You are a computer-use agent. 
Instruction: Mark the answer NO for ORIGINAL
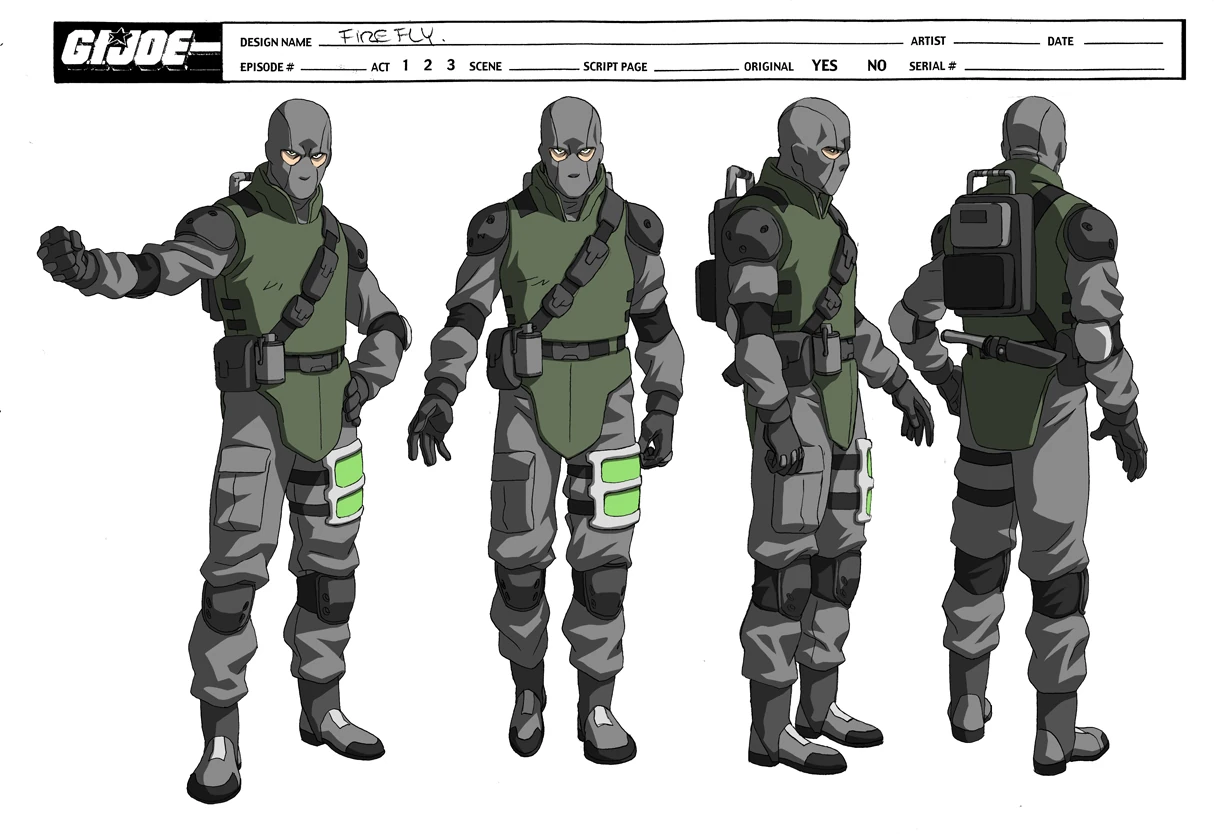[876, 65]
